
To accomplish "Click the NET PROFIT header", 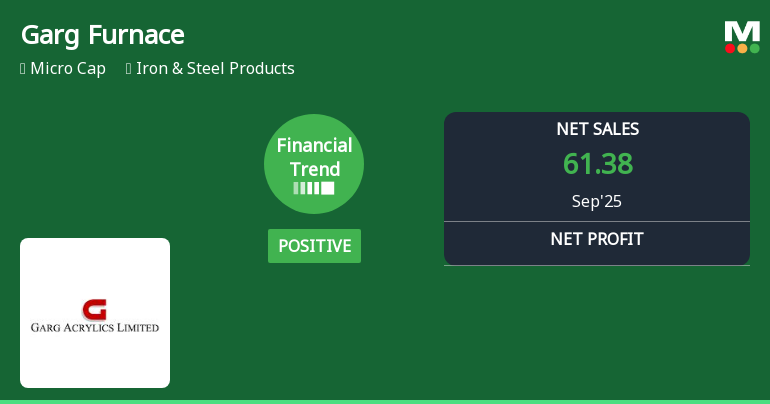I will tap(597, 239).
